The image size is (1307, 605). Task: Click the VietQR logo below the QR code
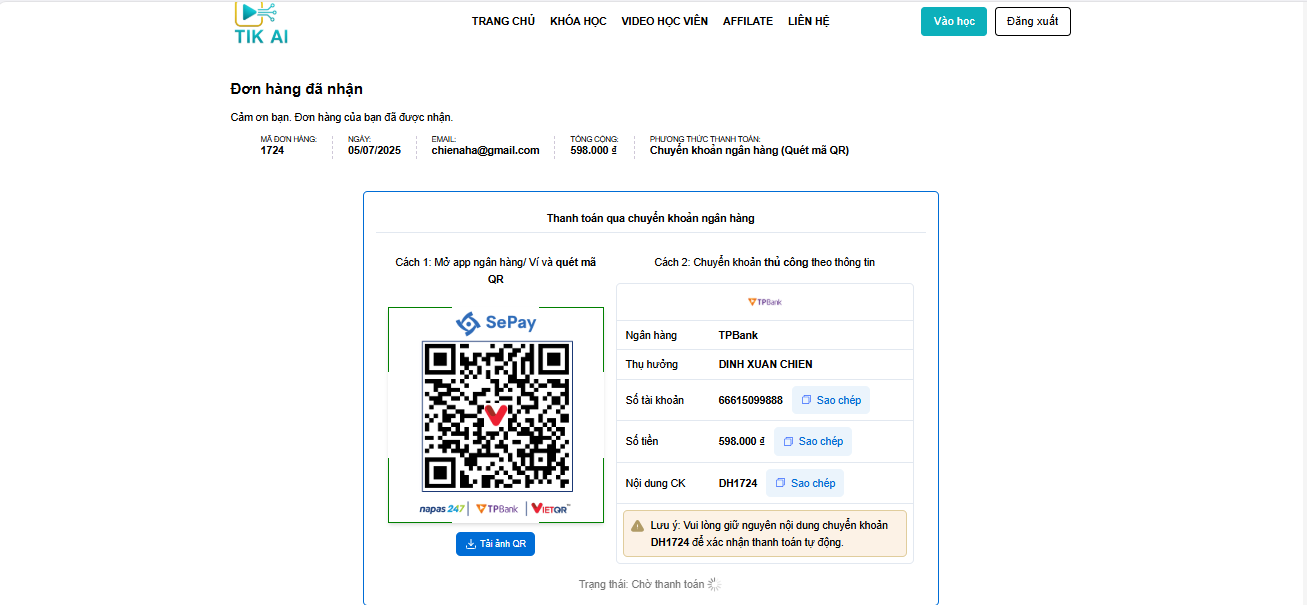(550, 509)
